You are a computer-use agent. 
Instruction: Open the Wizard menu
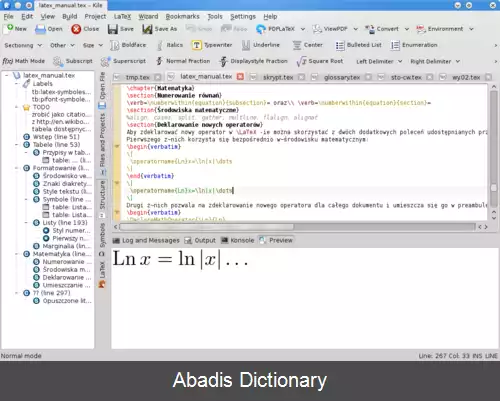pos(148,17)
